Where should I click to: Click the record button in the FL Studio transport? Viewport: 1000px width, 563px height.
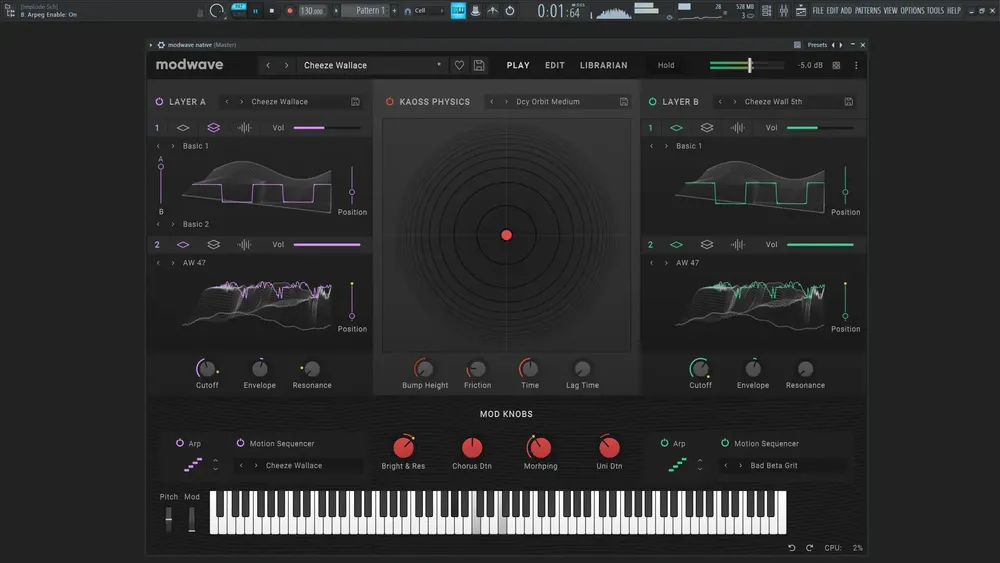tap(290, 11)
